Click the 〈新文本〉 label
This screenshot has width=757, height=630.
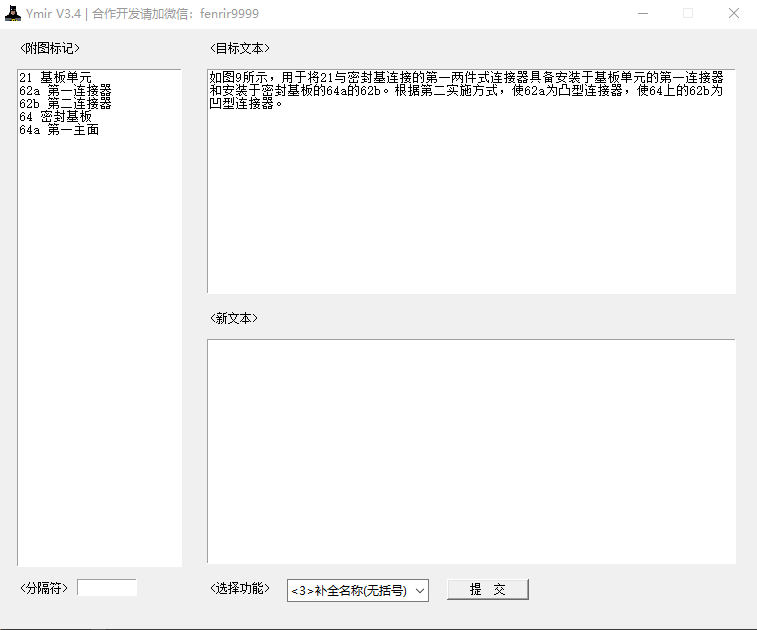point(233,318)
